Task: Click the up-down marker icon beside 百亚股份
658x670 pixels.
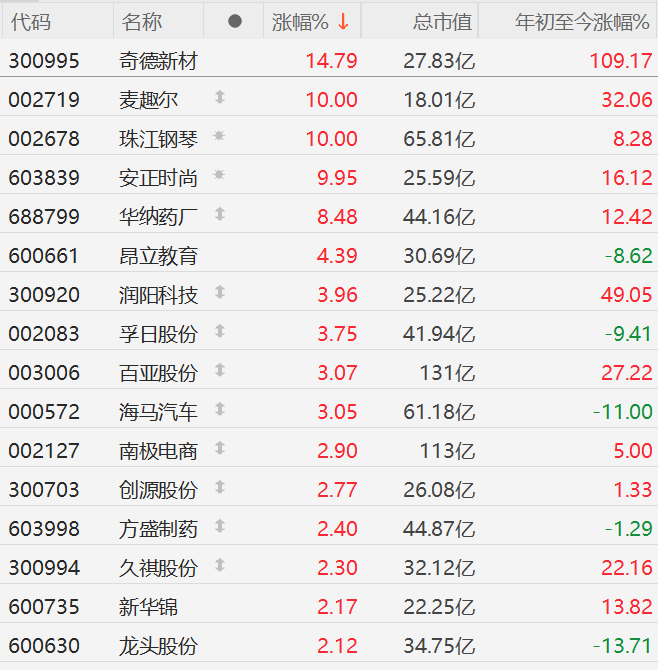Action: (x=220, y=370)
